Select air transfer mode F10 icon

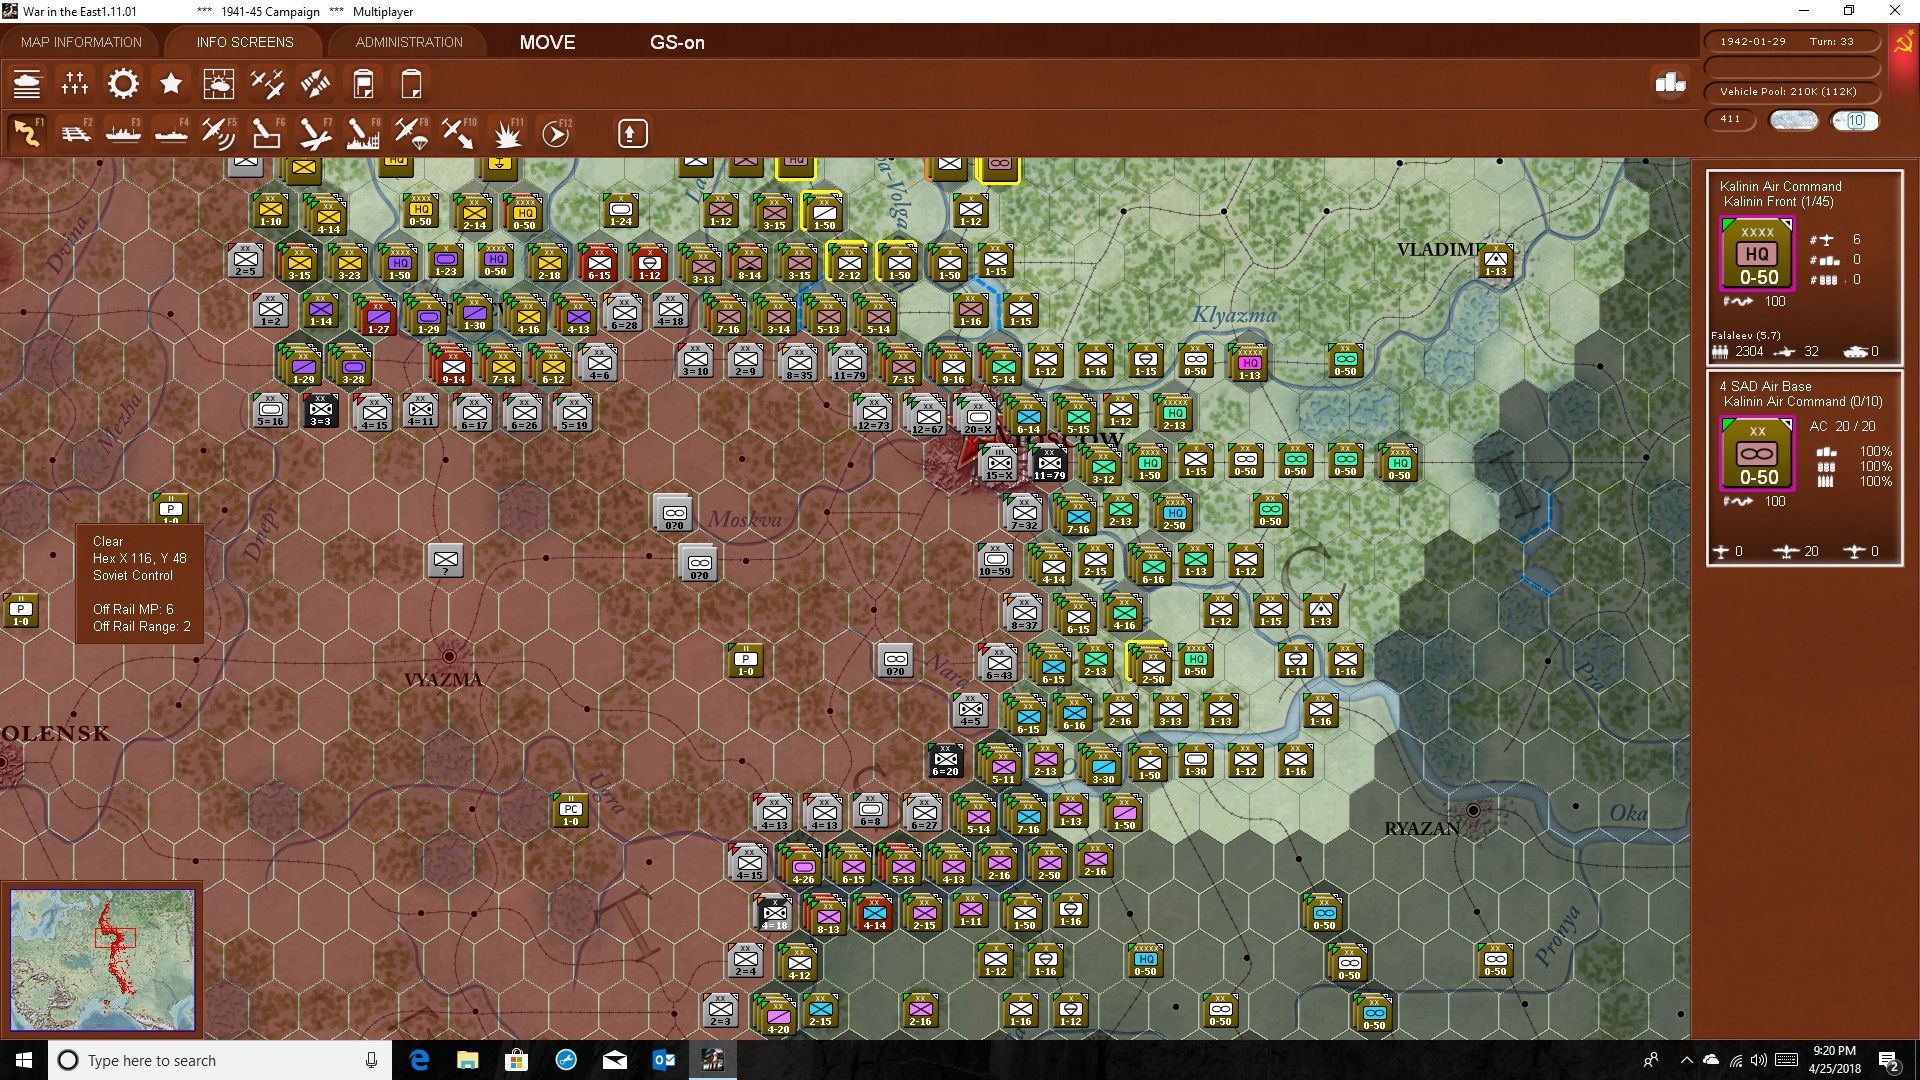coord(459,133)
